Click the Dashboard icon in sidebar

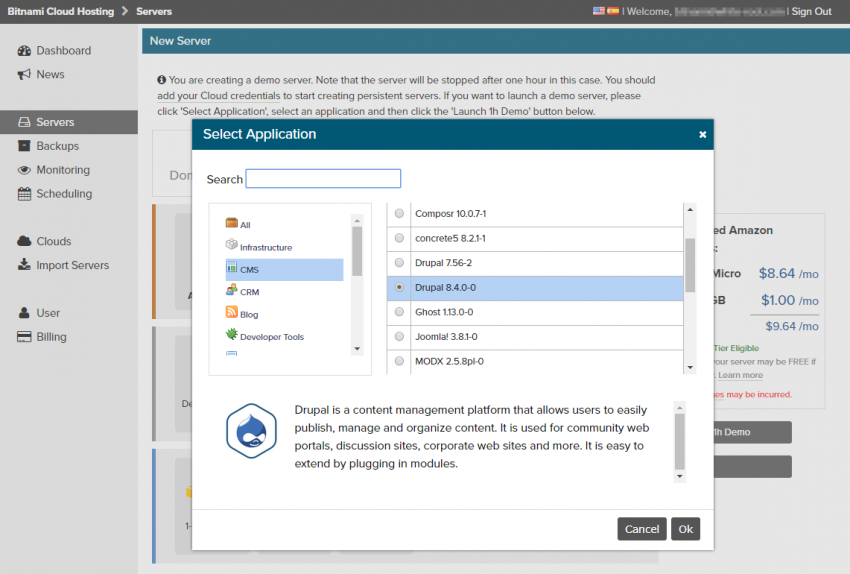(x=25, y=51)
